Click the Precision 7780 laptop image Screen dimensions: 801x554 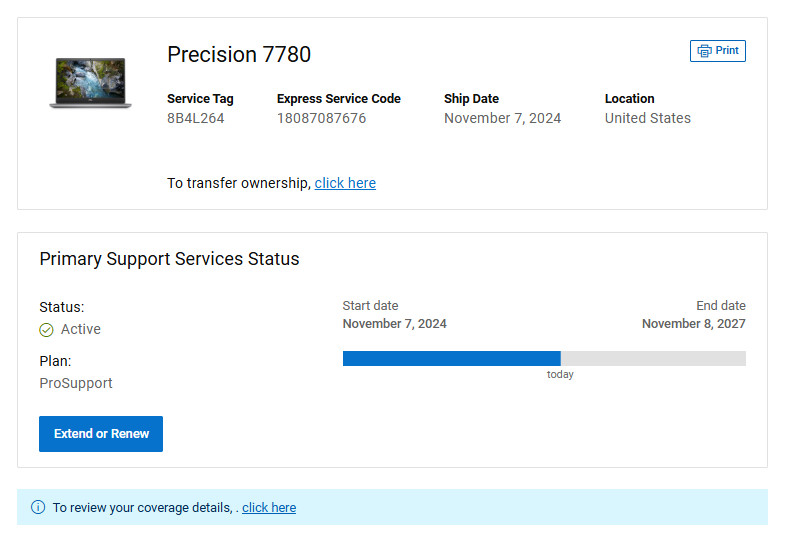[x=90, y=82]
